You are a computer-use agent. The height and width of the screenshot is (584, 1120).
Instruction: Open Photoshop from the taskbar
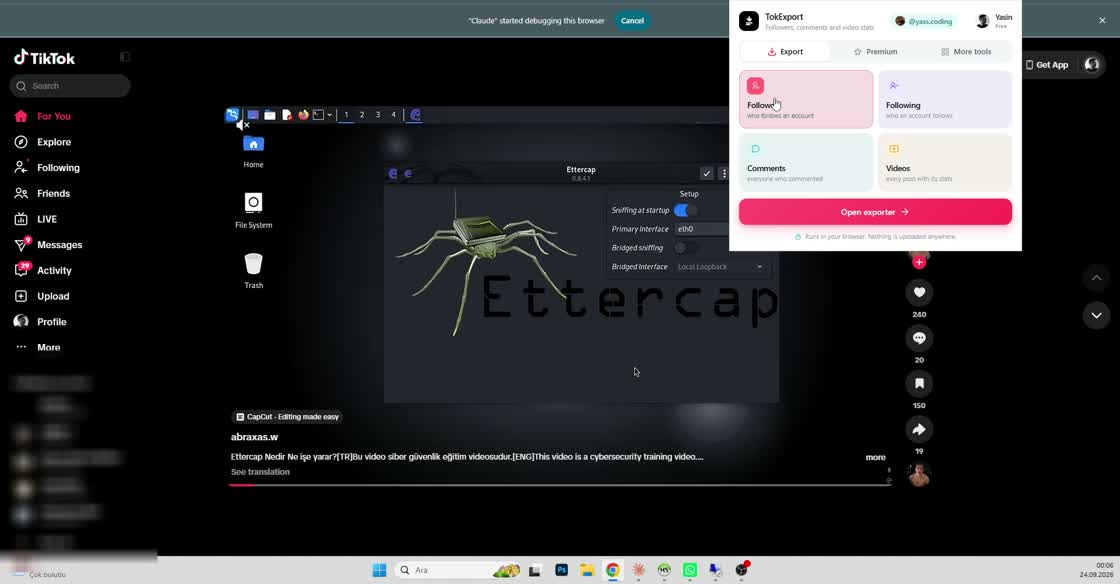pyautogui.click(x=561, y=570)
